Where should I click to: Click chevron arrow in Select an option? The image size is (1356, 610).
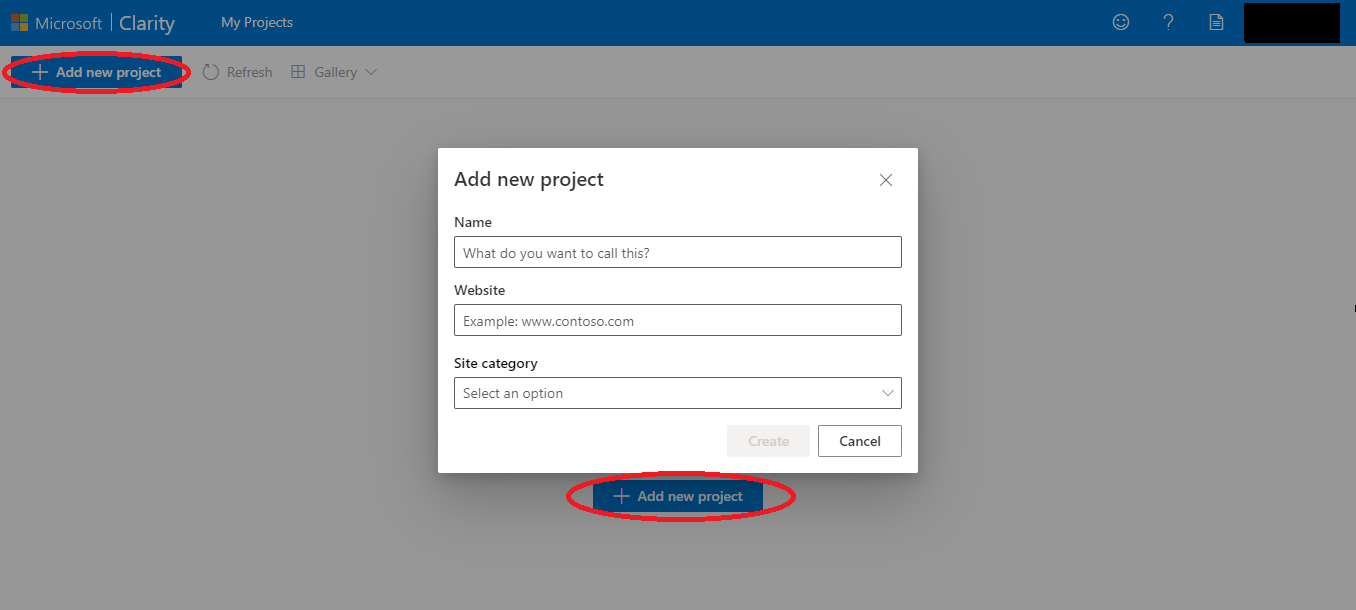[x=888, y=393]
